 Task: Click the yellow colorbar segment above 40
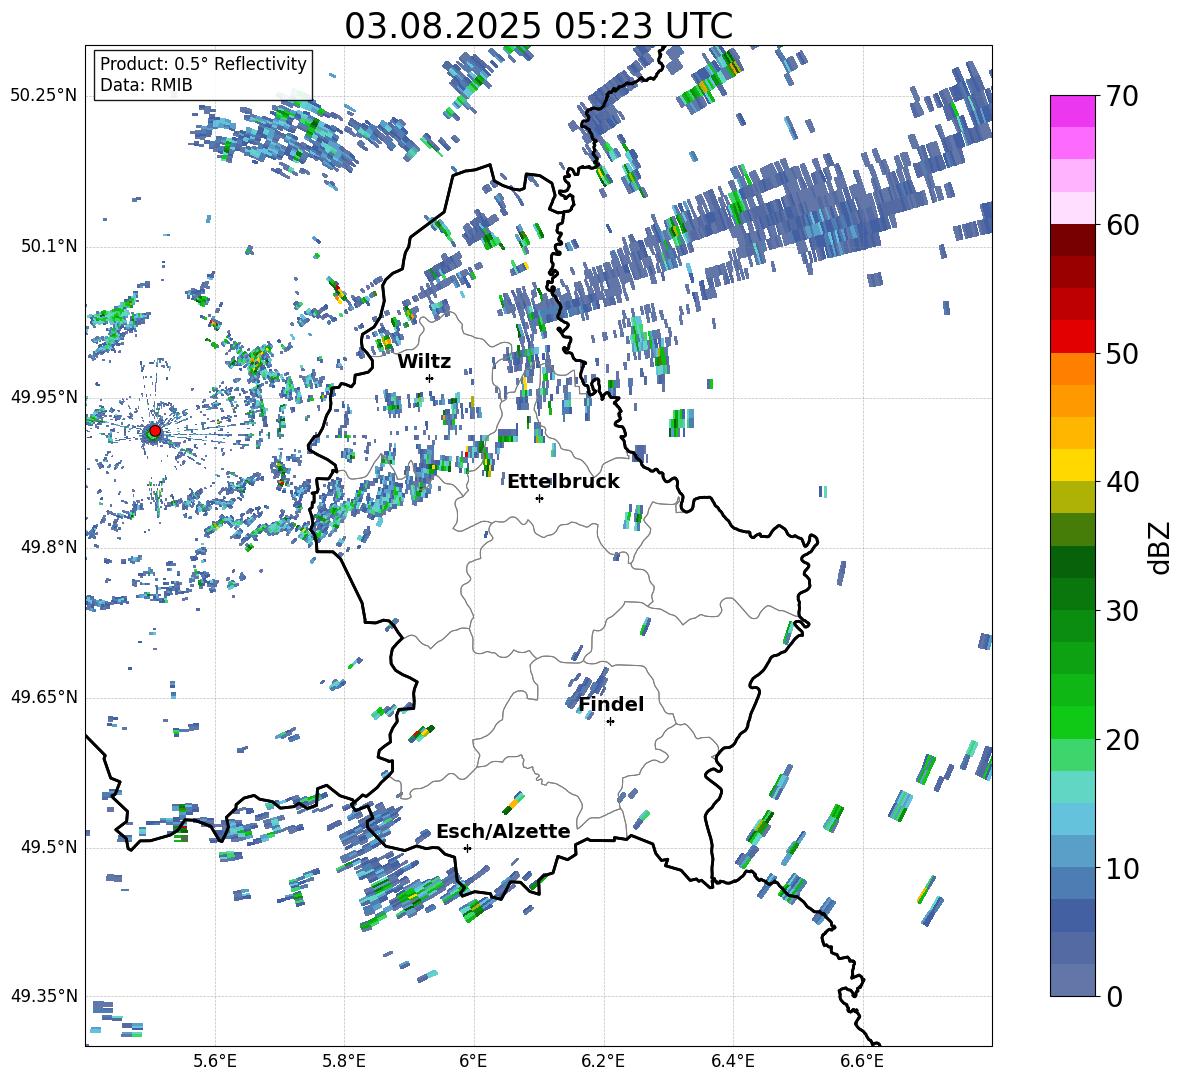click(1072, 465)
